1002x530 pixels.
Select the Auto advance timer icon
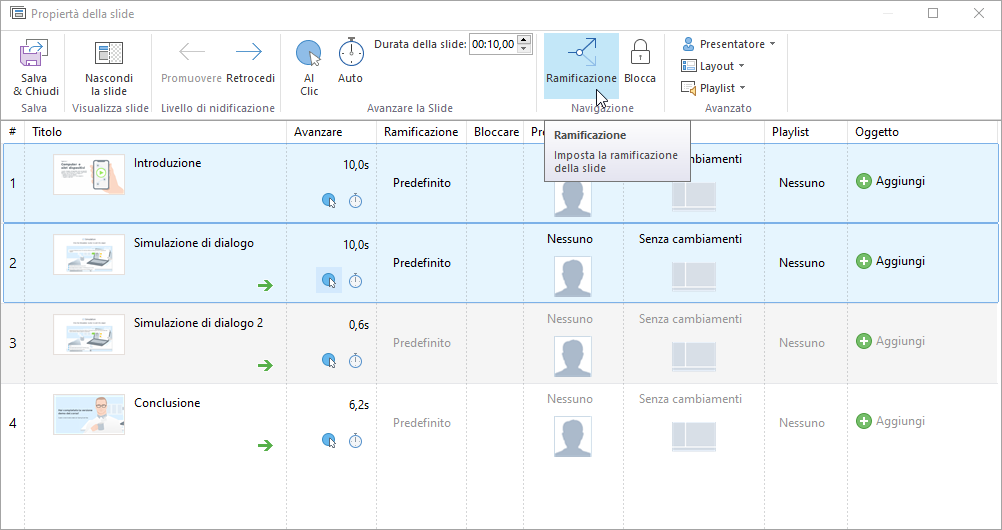pyautogui.click(x=351, y=52)
